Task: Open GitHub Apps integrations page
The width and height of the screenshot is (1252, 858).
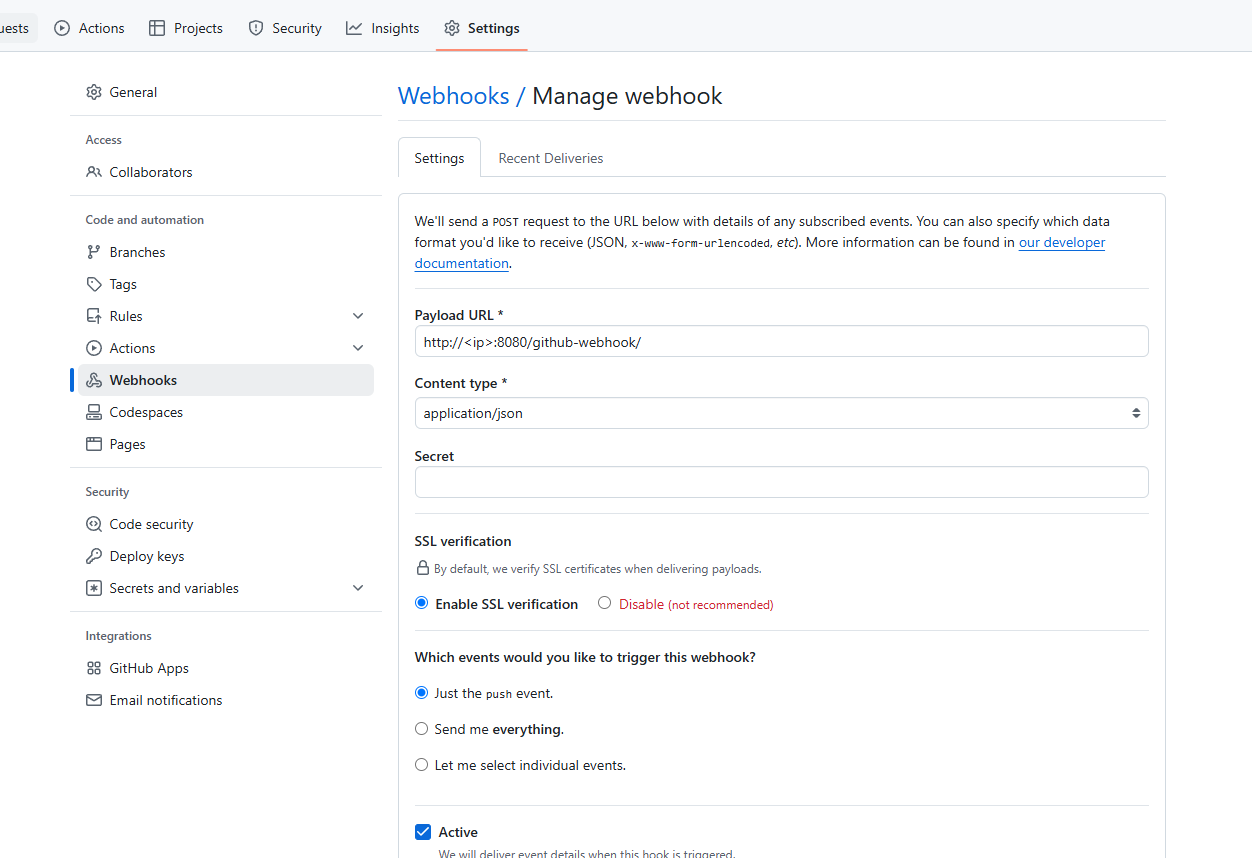Action: click(226, 668)
